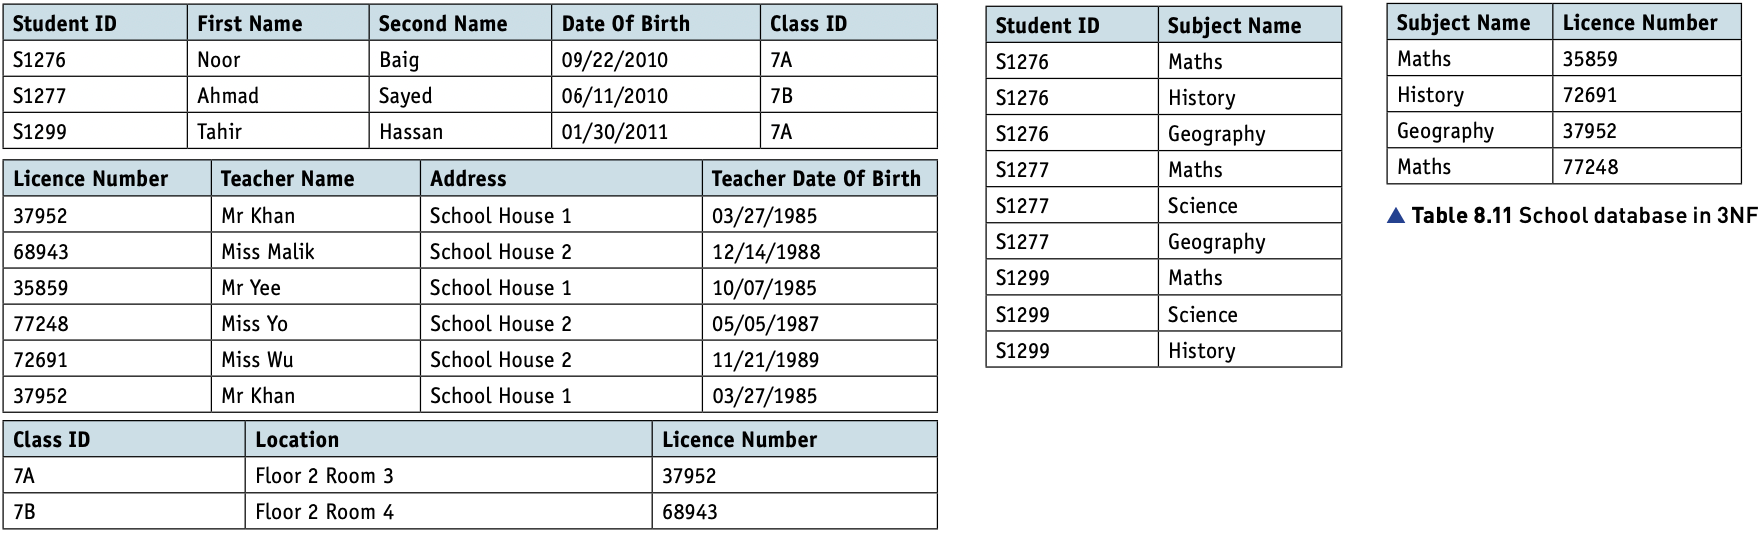Image resolution: width=1764 pixels, height=536 pixels.
Task: Select the Tahir first name cell
Action: 278,131
